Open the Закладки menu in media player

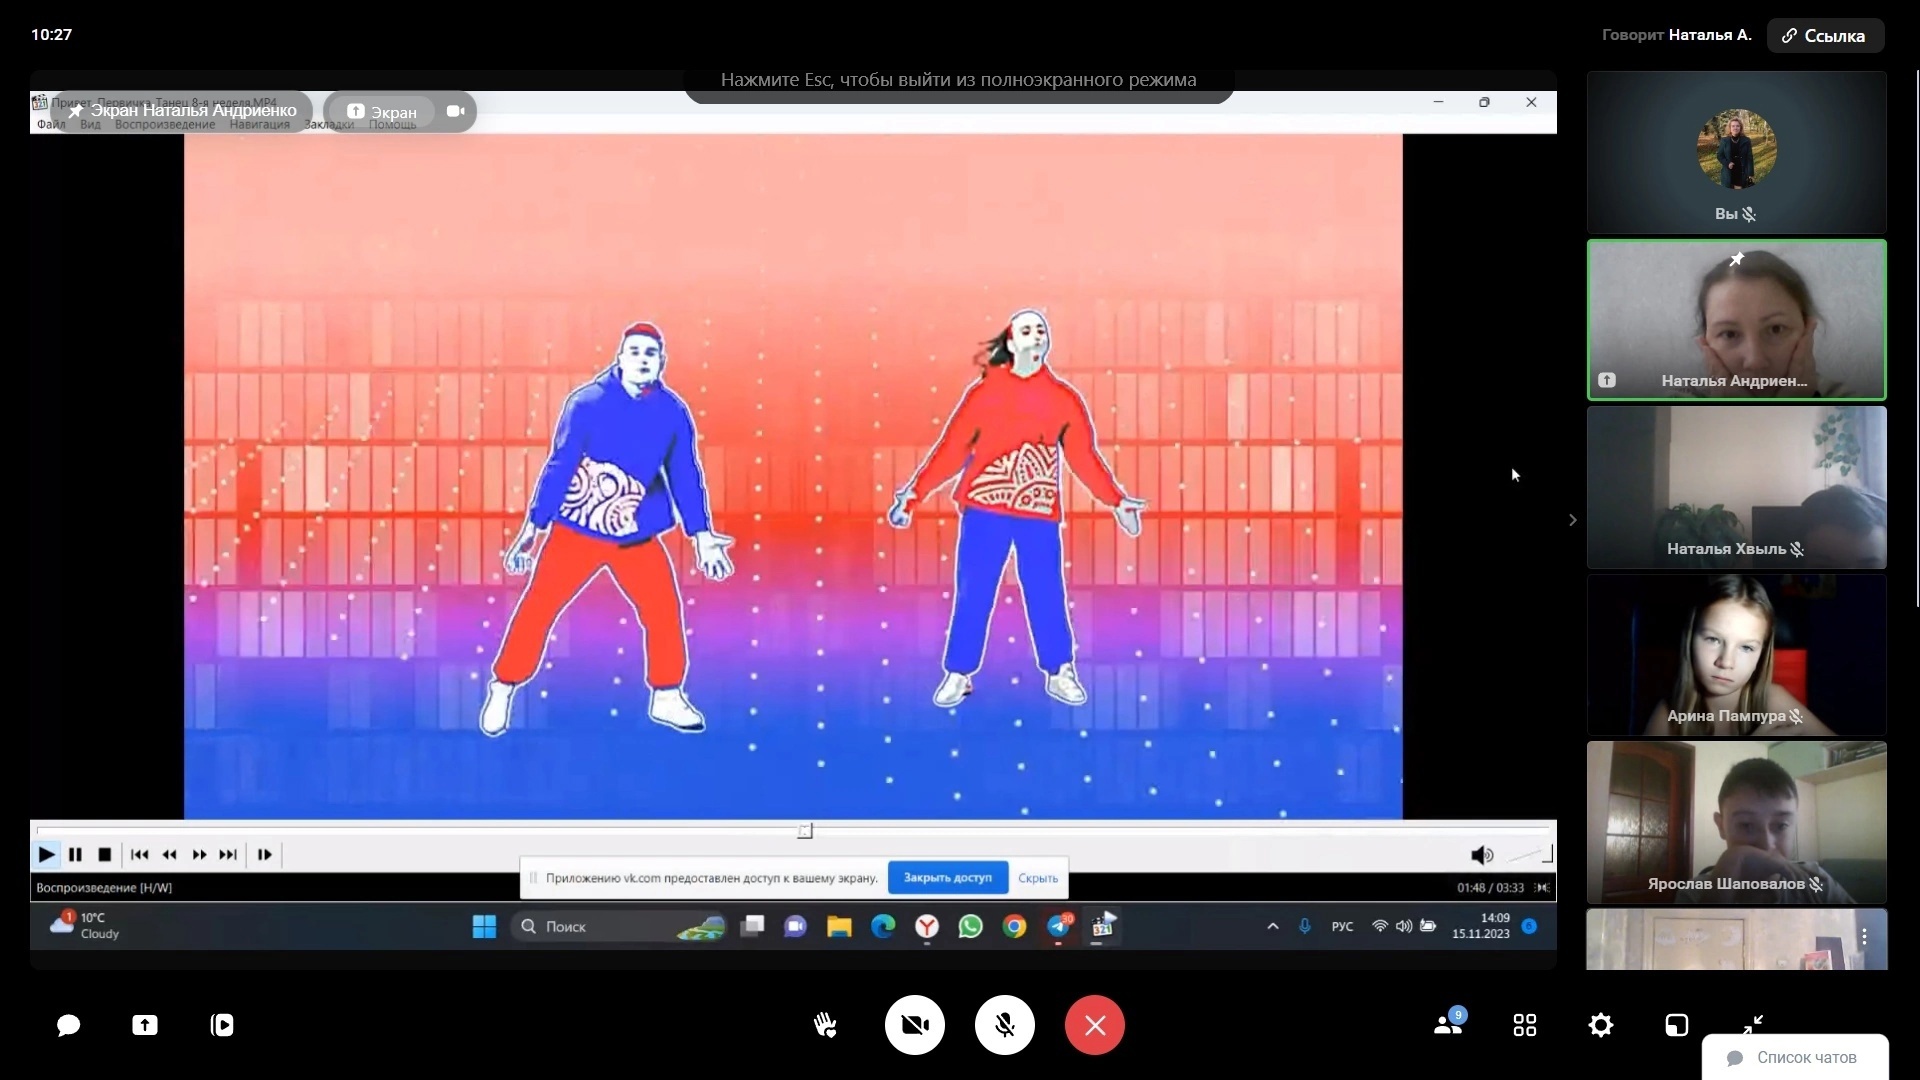[x=329, y=125]
